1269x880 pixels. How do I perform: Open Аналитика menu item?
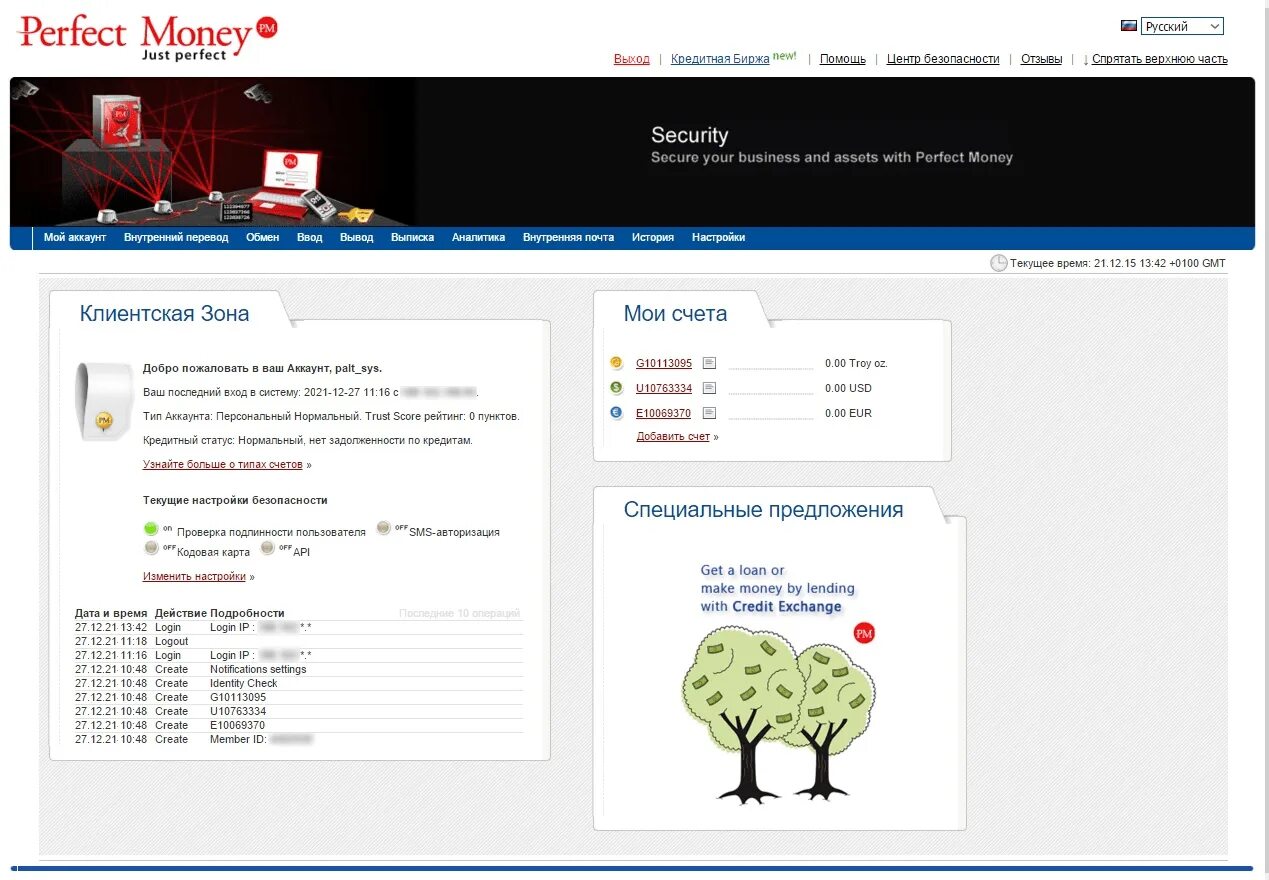[x=478, y=238]
